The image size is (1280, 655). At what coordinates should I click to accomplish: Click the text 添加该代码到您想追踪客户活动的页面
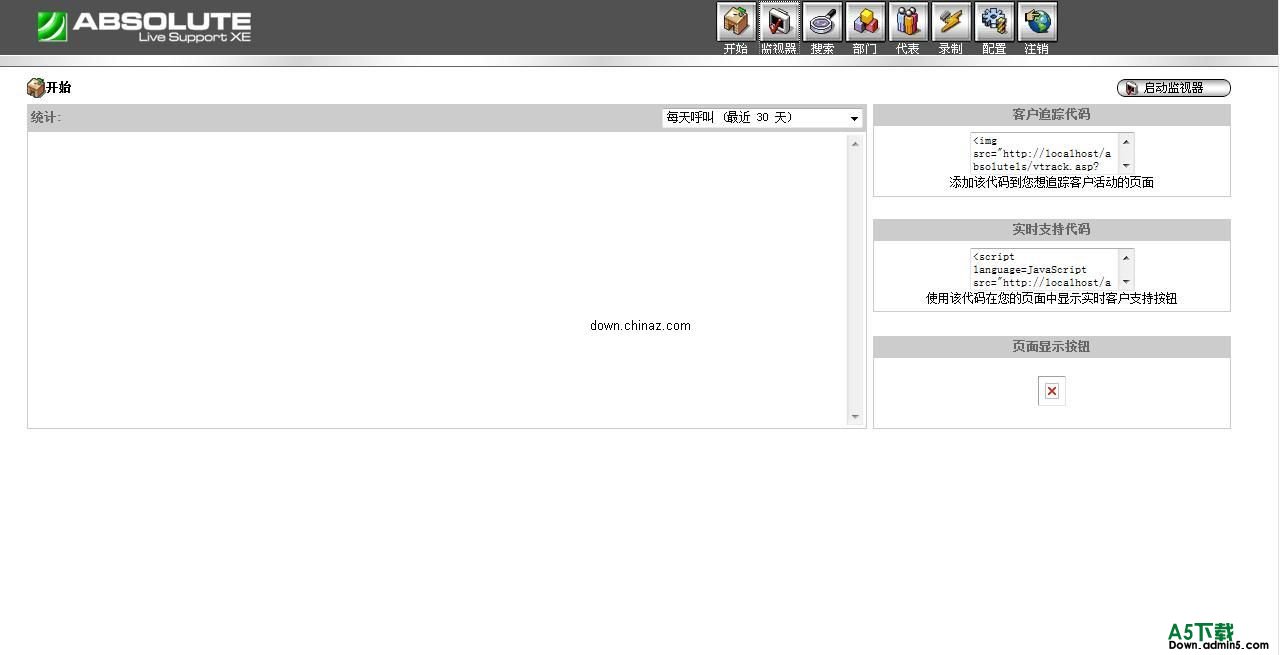(1052, 183)
